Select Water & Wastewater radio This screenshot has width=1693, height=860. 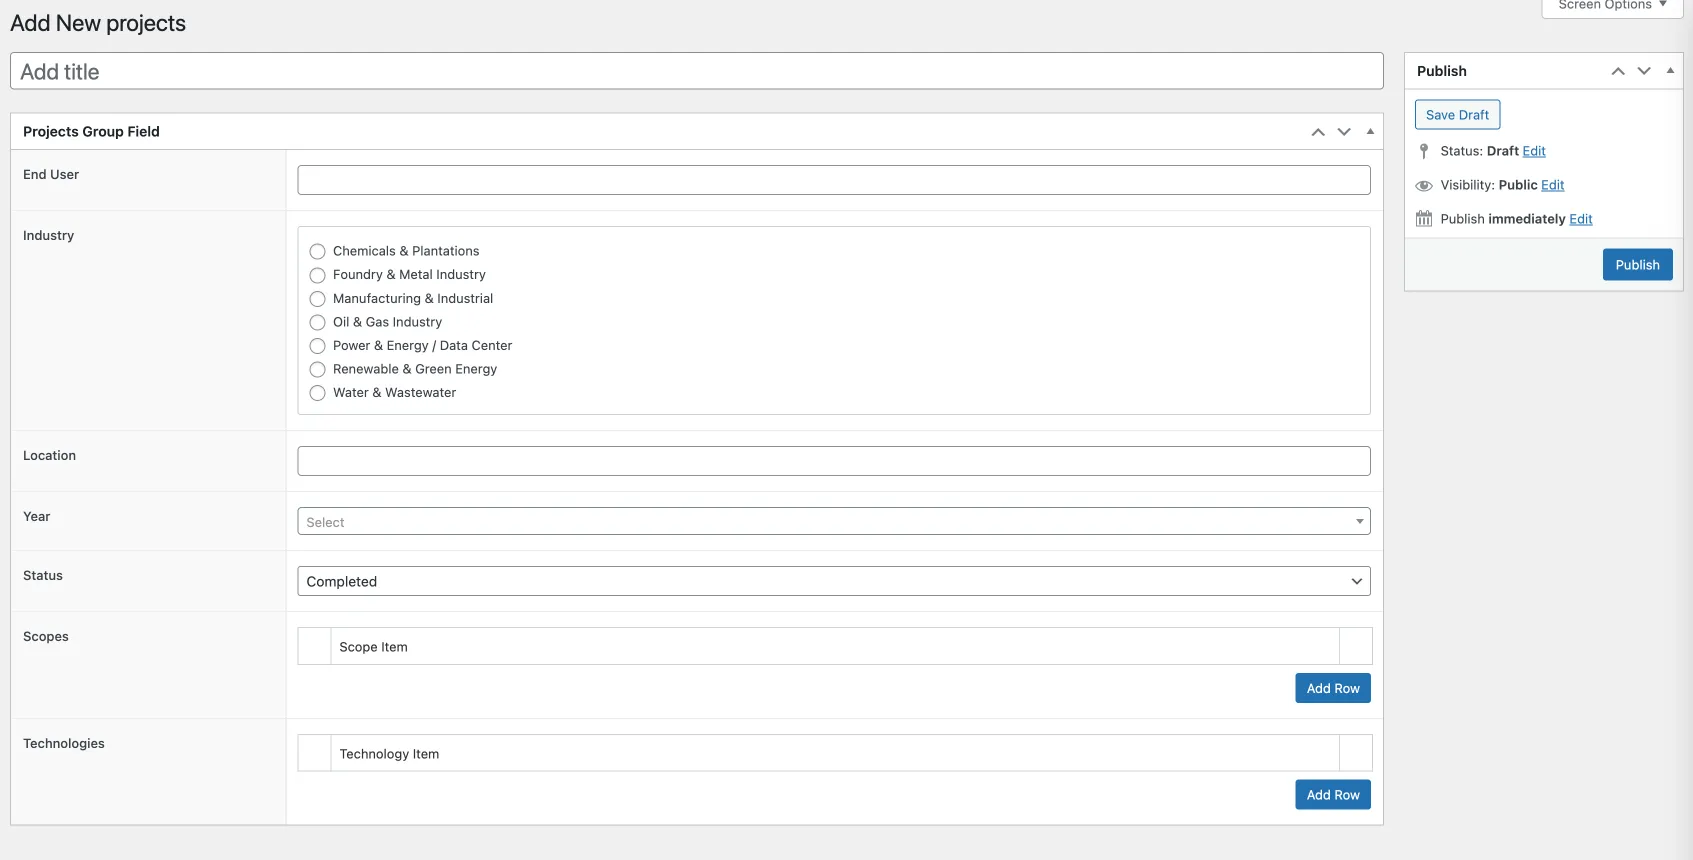(x=317, y=393)
